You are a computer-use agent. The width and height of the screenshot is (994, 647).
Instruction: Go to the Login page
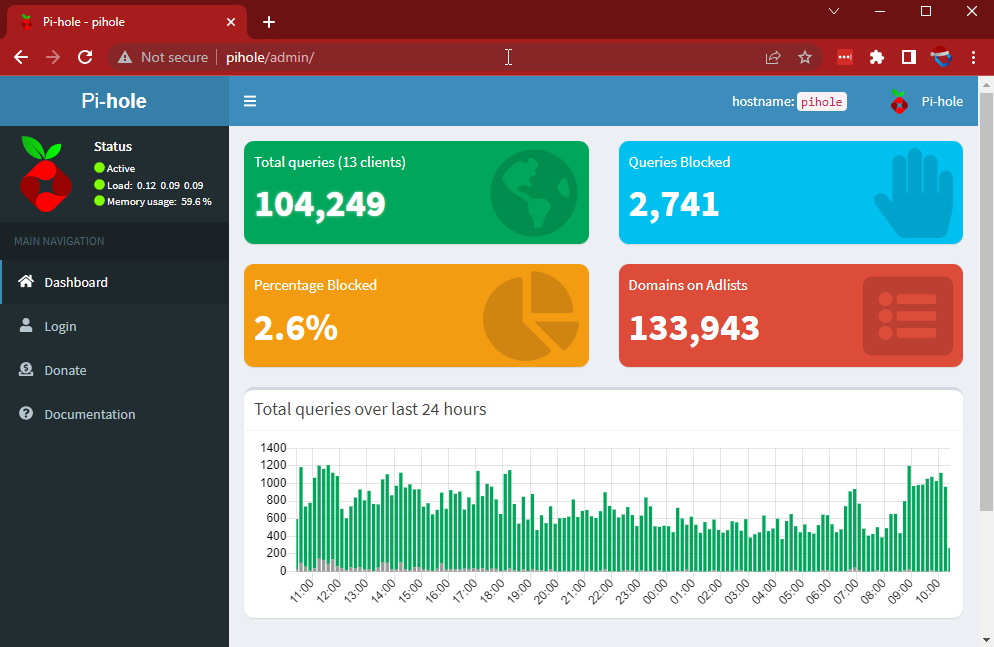coord(60,326)
